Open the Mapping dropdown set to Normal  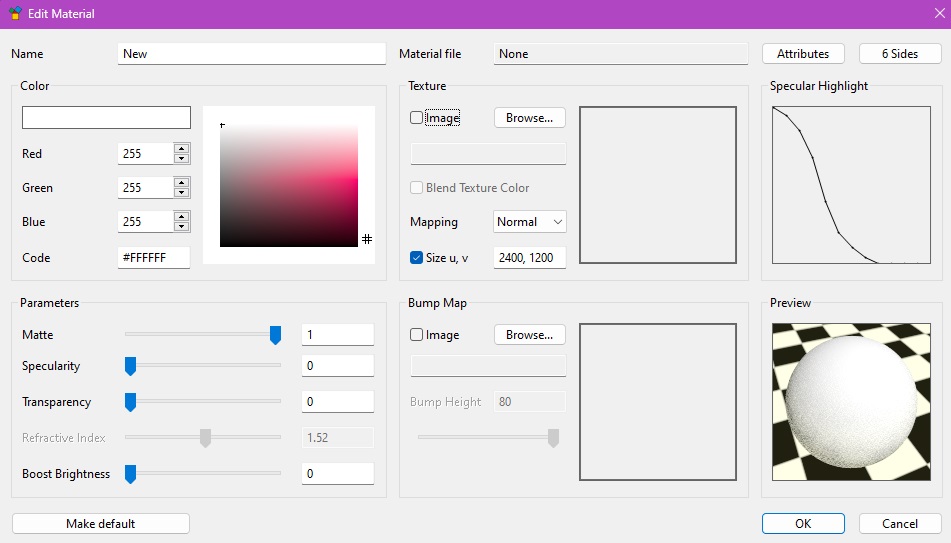click(x=529, y=222)
